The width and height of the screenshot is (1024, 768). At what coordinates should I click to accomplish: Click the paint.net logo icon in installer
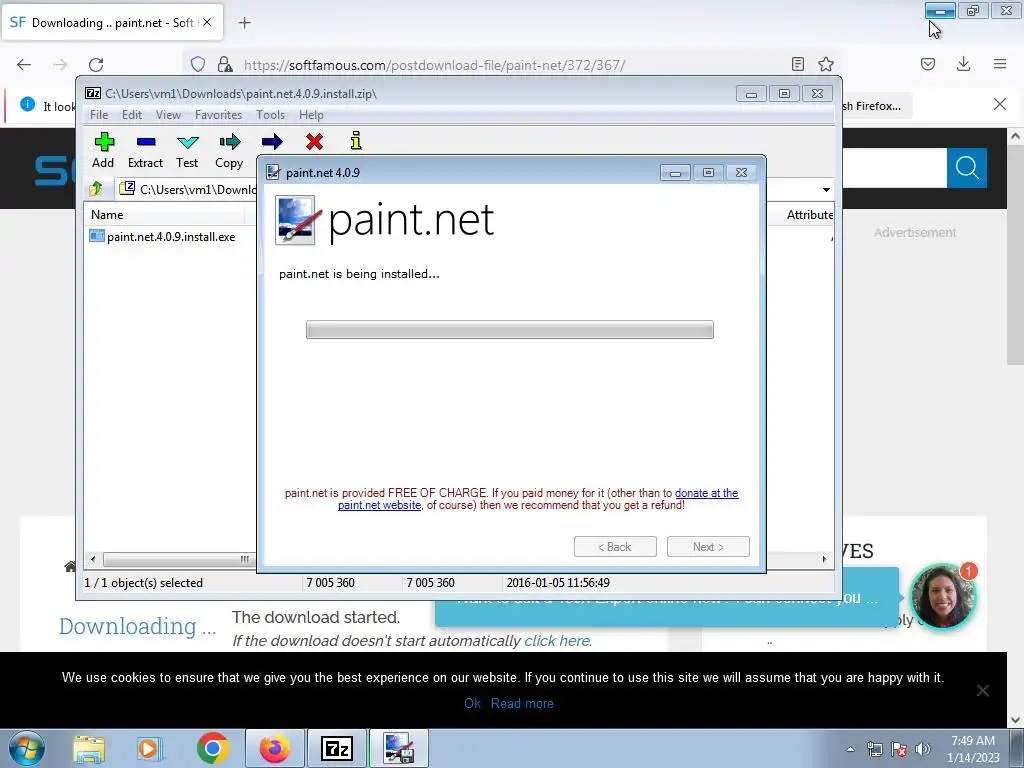[x=296, y=220]
